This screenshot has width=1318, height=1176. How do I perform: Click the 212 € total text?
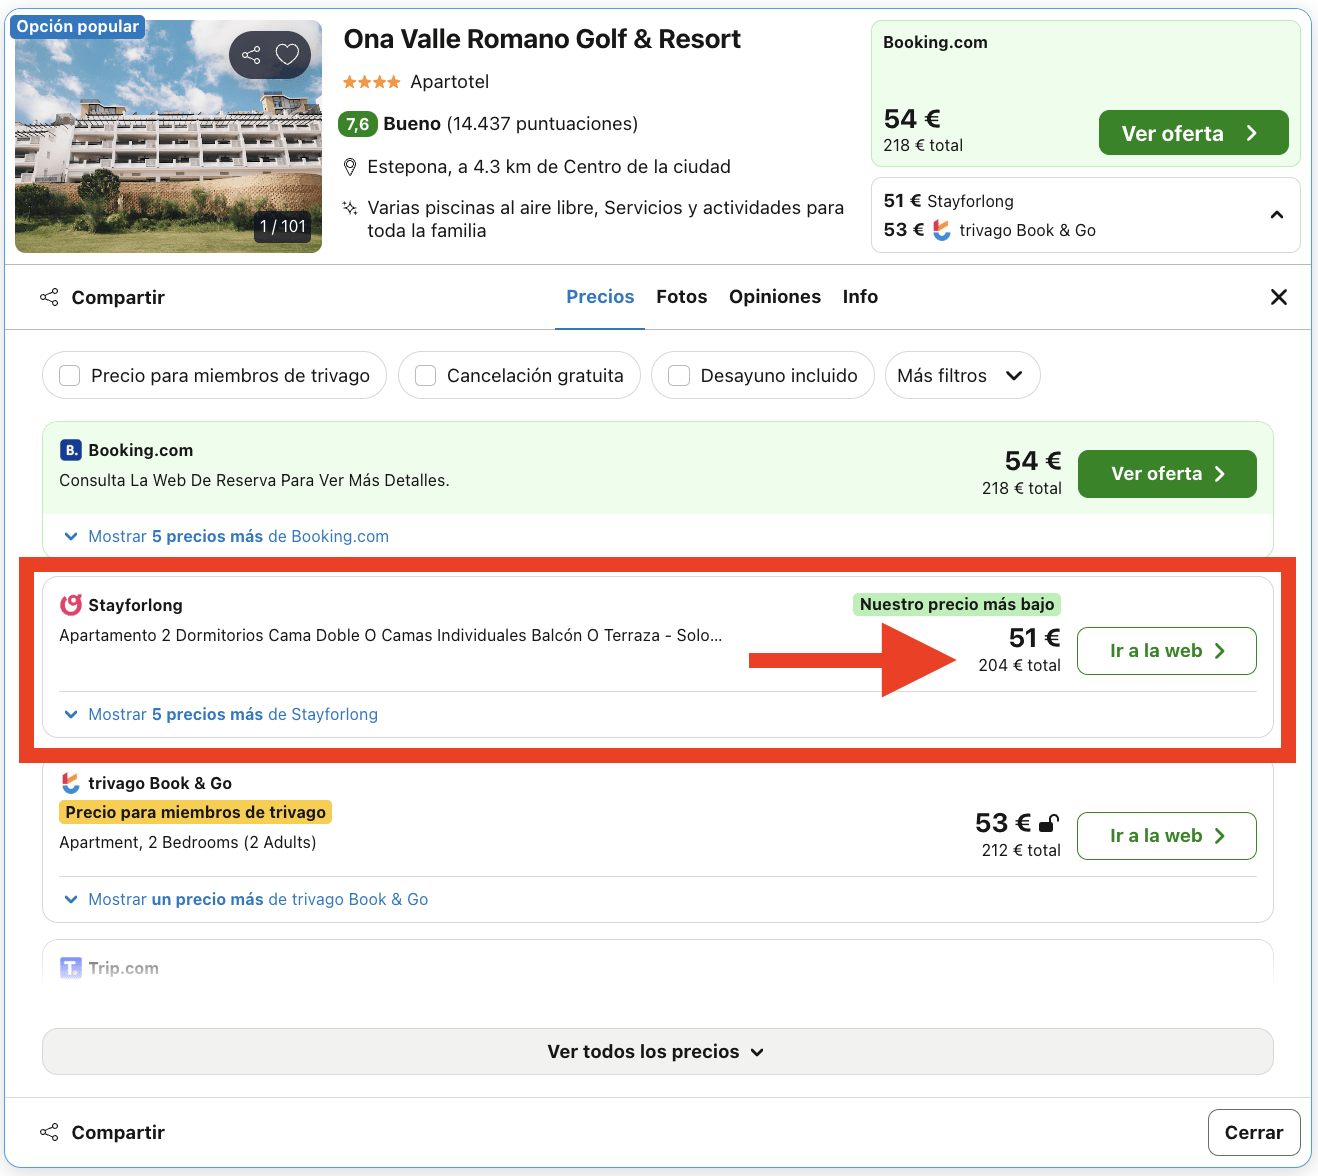[1021, 850]
